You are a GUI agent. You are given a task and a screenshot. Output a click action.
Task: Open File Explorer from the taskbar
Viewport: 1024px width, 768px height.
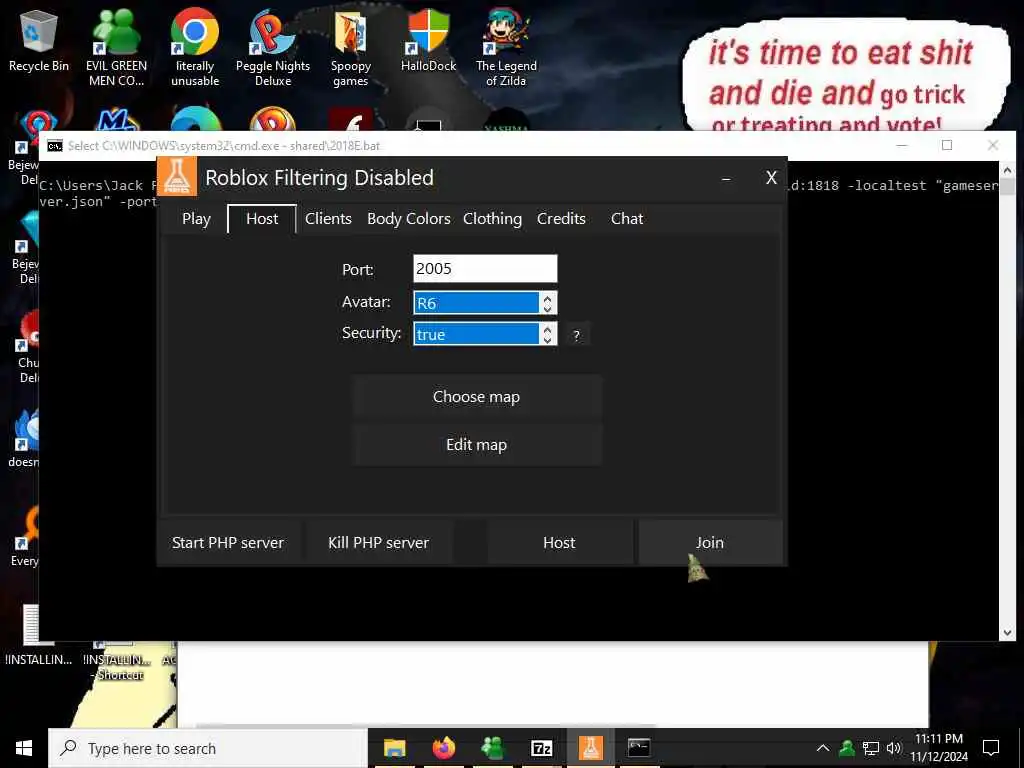(x=394, y=748)
